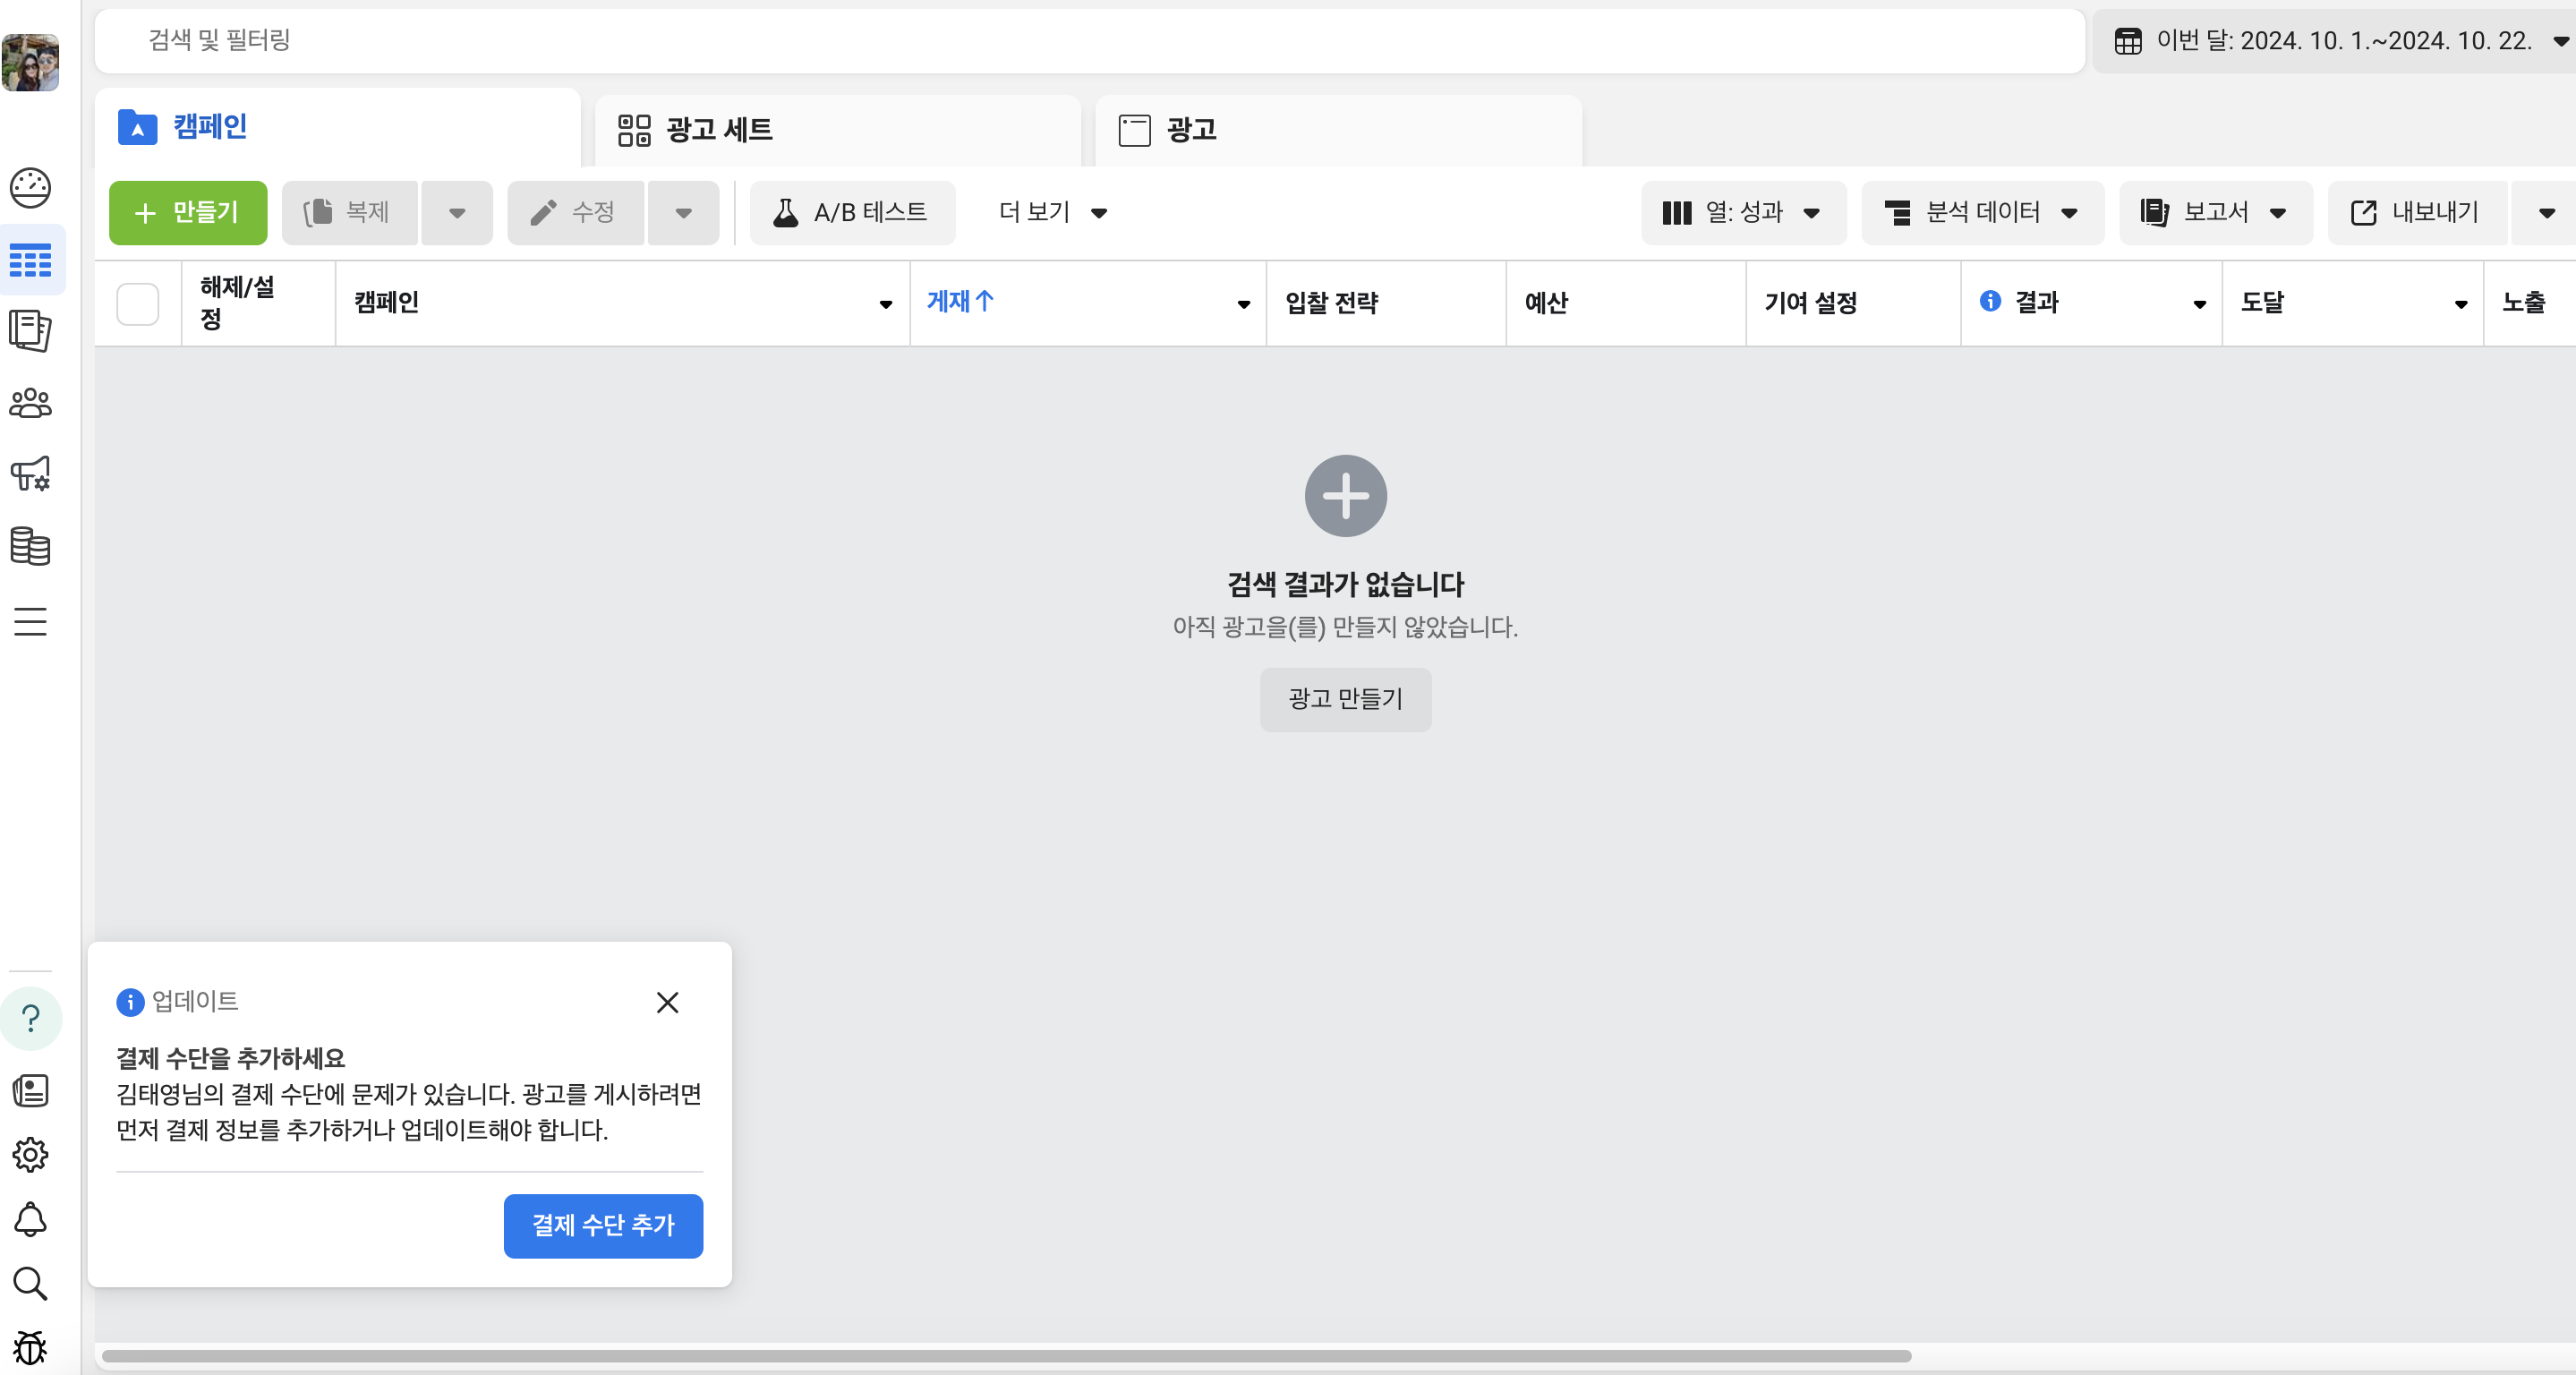Open the account overview gauge icon
Image resolution: width=2576 pixels, height=1375 pixels.
click(x=30, y=187)
